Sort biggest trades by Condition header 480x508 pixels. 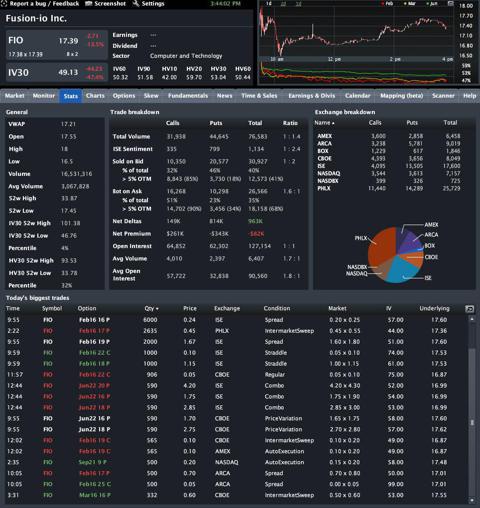[277, 308]
